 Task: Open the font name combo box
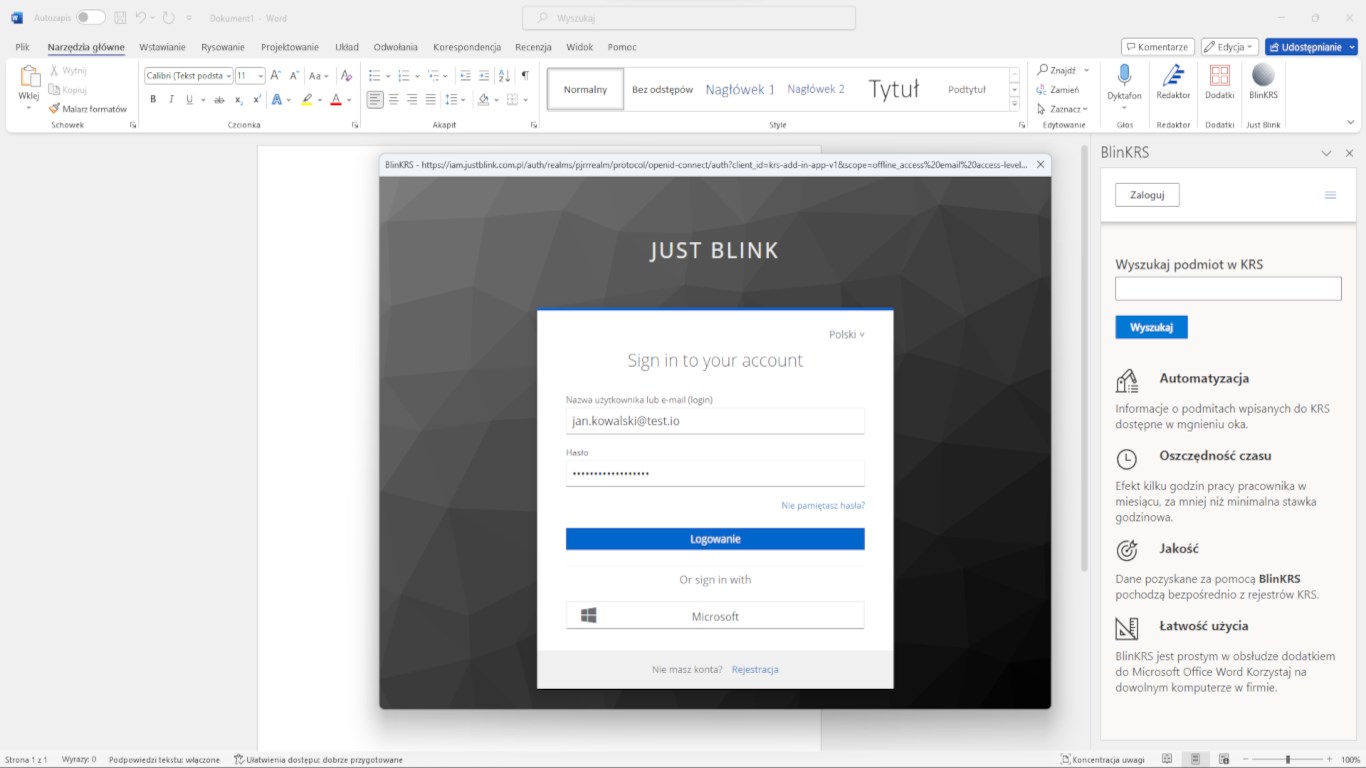(x=188, y=75)
